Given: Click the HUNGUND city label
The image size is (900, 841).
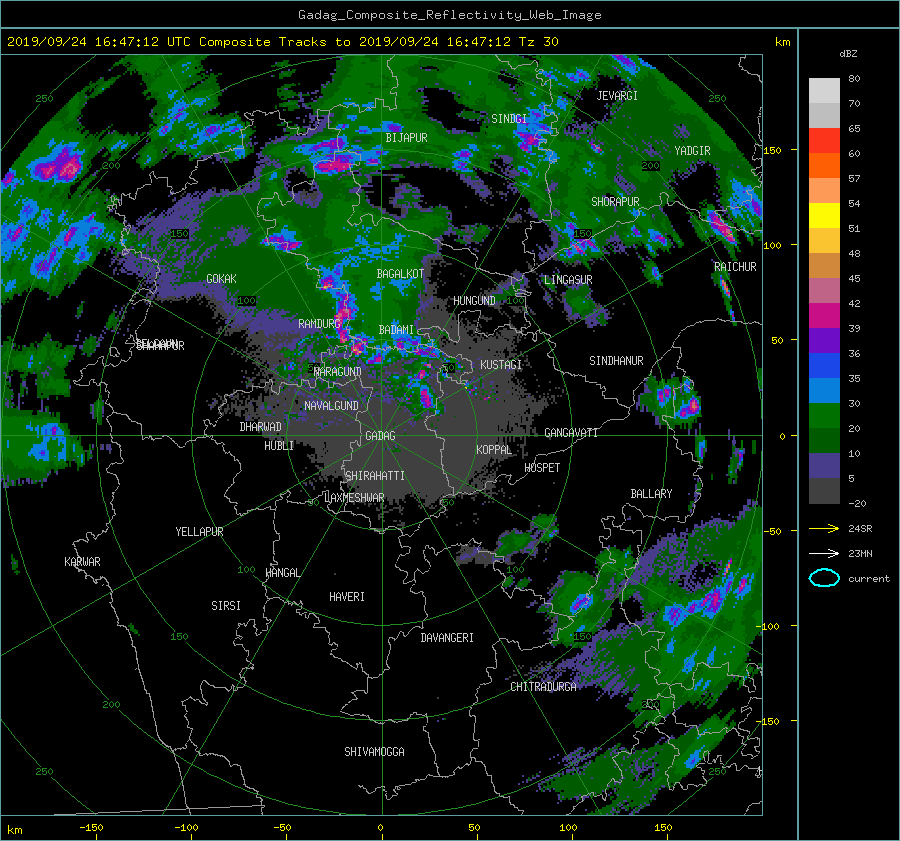Looking at the screenshot, I should coord(474,301).
